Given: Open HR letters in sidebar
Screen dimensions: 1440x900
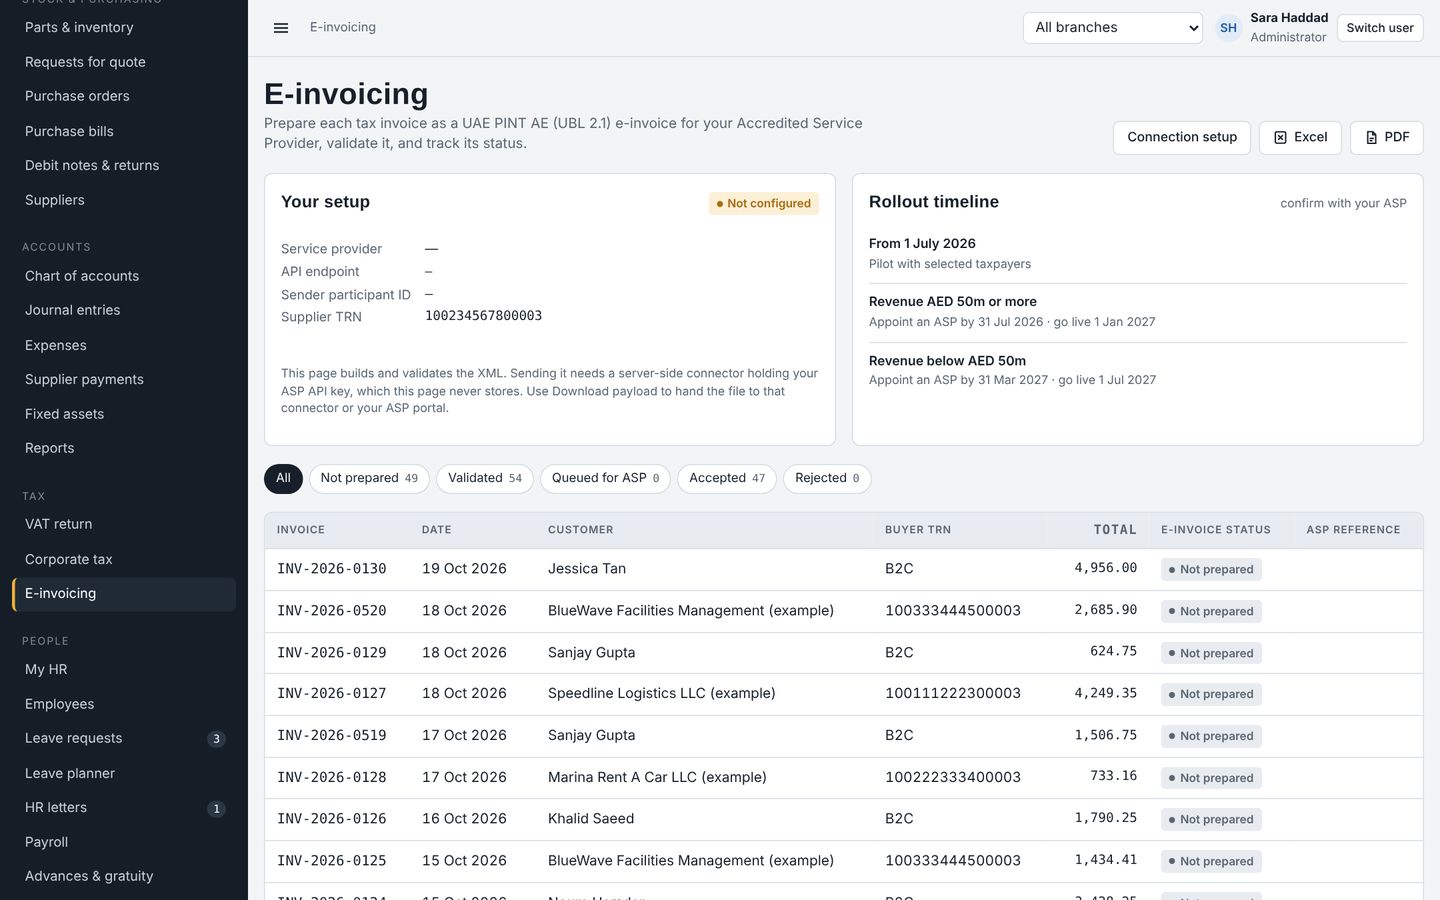Looking at the screenshot, I should [x=124, y=807].
